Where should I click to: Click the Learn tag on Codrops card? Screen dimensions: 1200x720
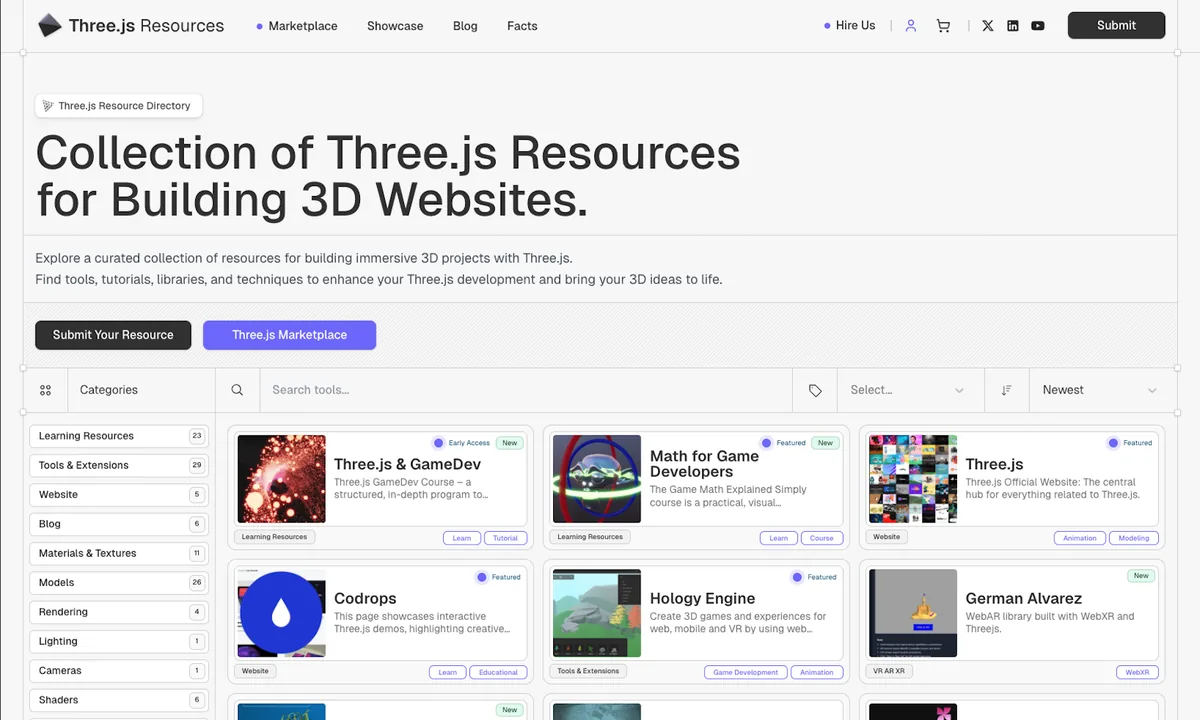click(447, 672)
